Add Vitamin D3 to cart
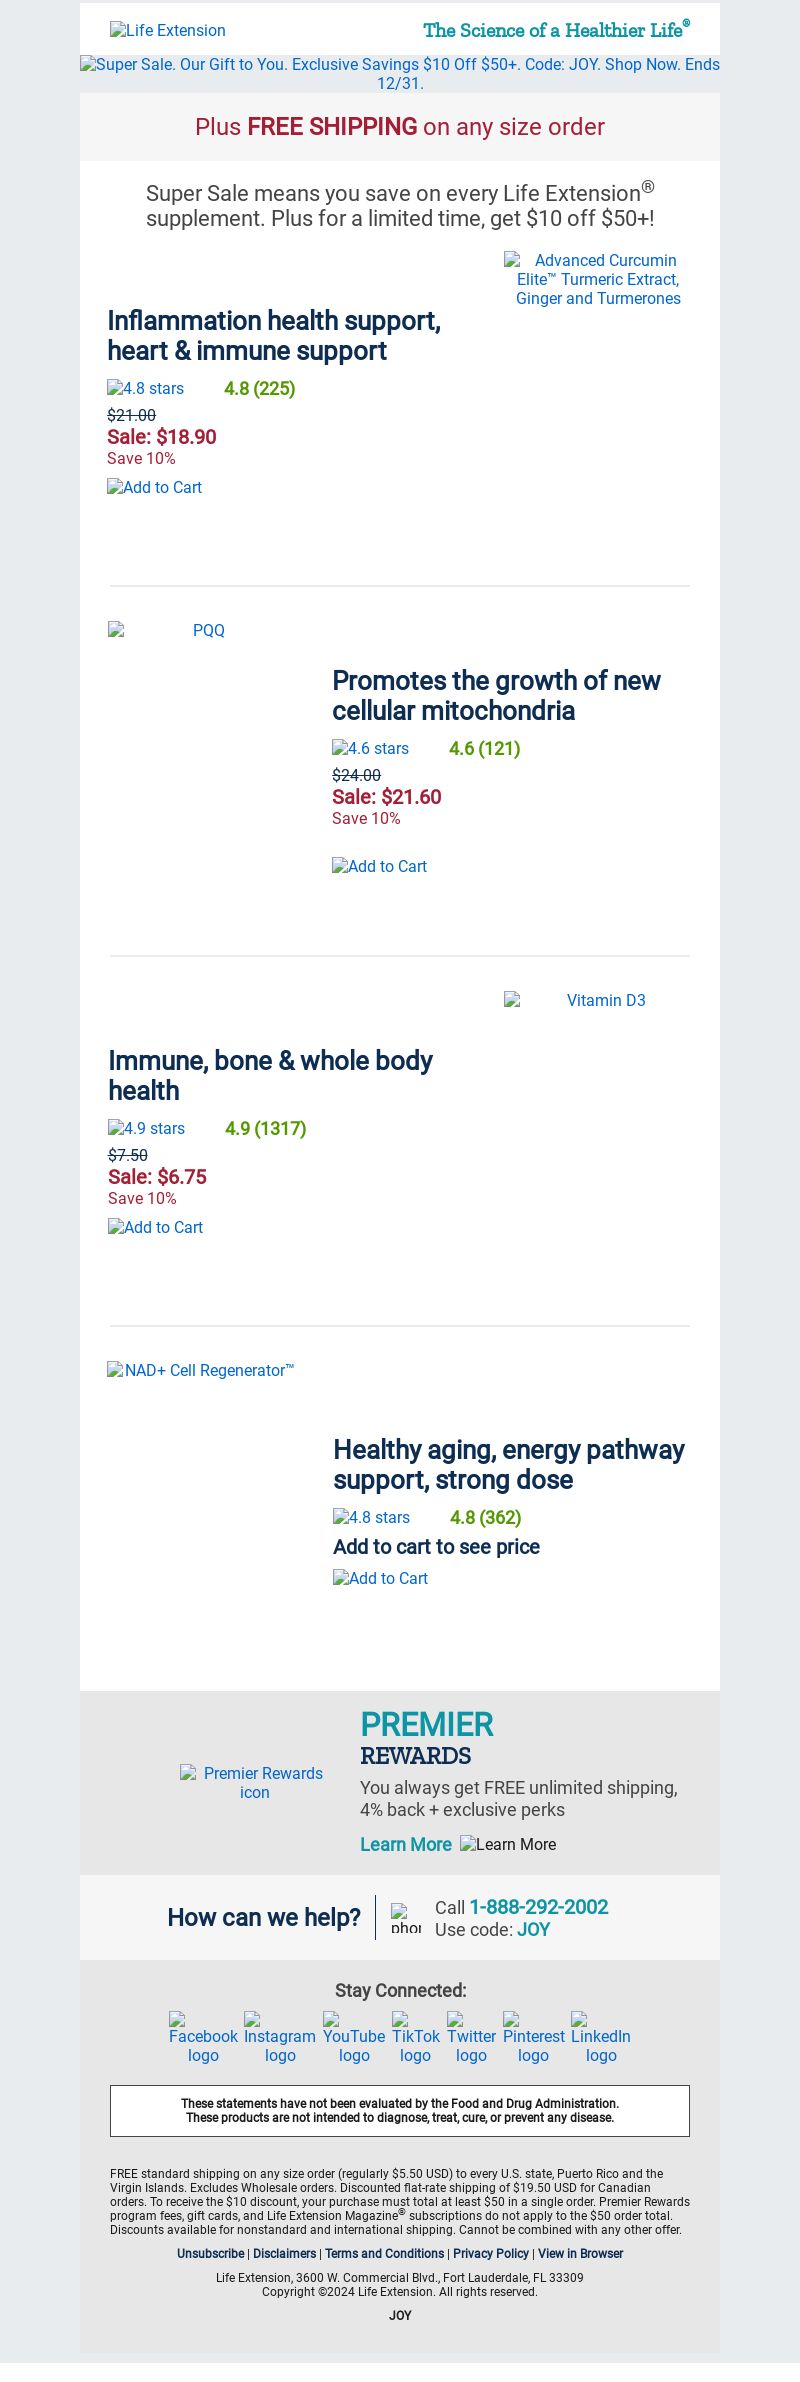 pyautogui.click(x=156, y=1227)
